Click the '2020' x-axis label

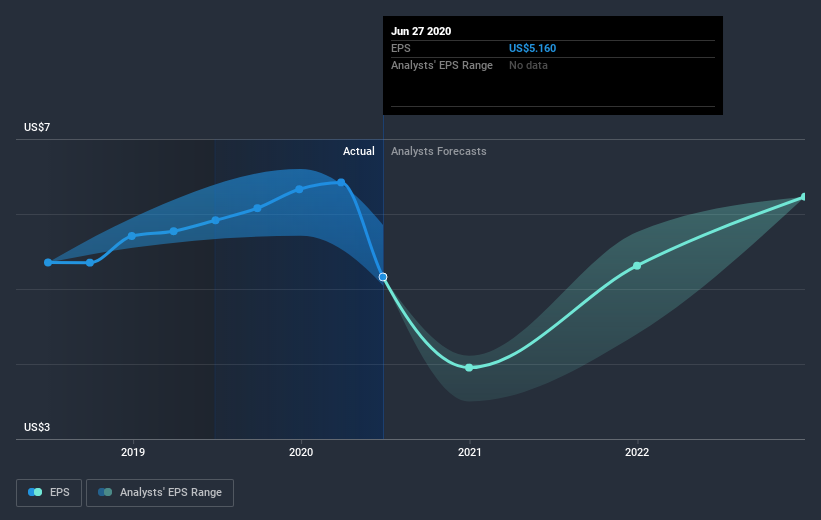(x=301, y=452)
